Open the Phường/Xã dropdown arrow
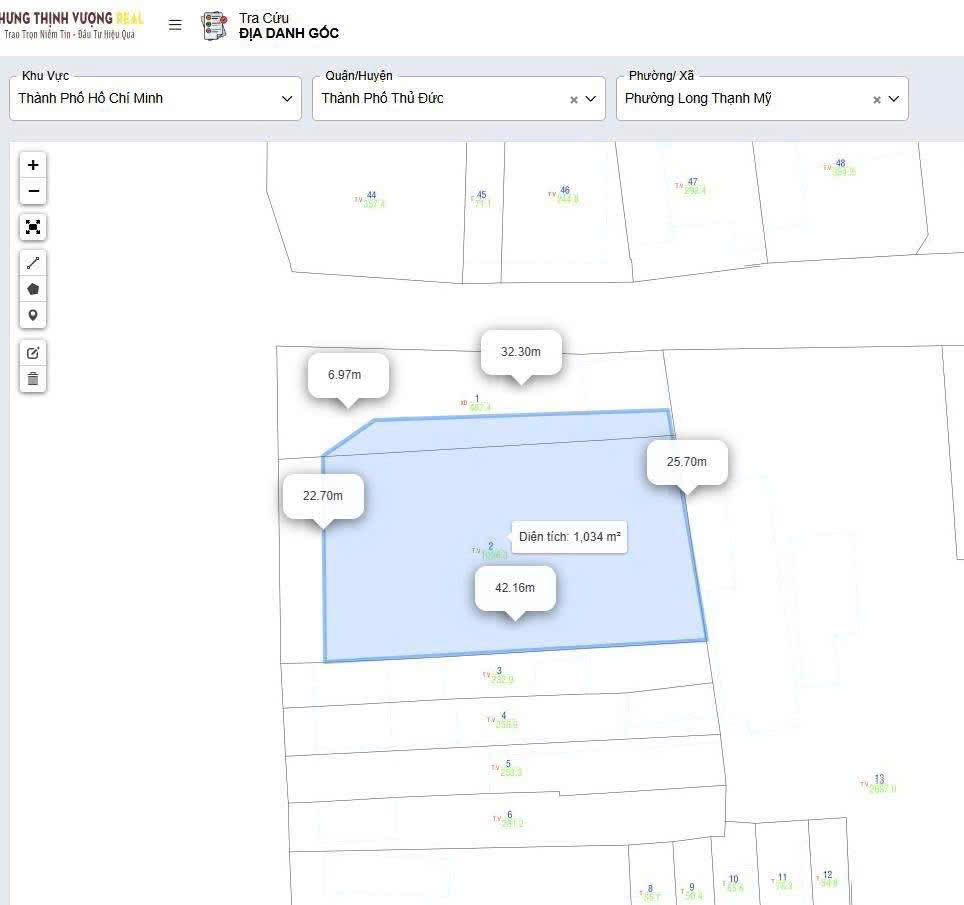The height and width of the screenshot is (905, 964). (x=894, y=99)
